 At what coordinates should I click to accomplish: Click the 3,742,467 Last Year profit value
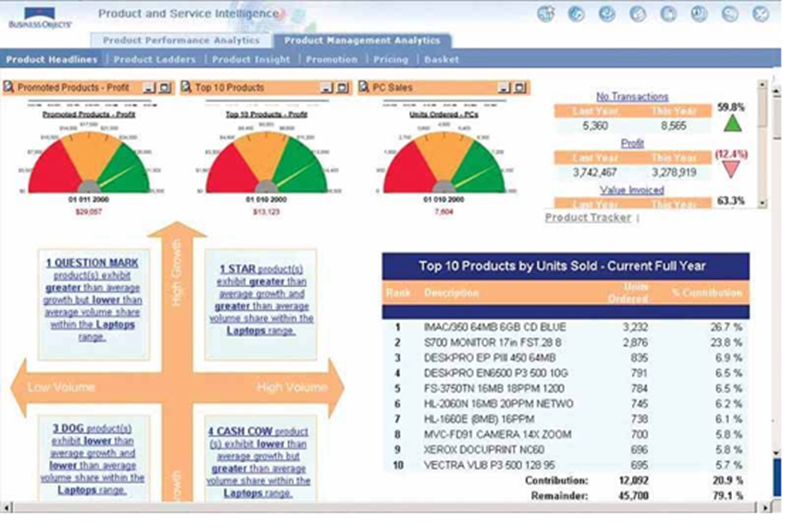[595, 173]
